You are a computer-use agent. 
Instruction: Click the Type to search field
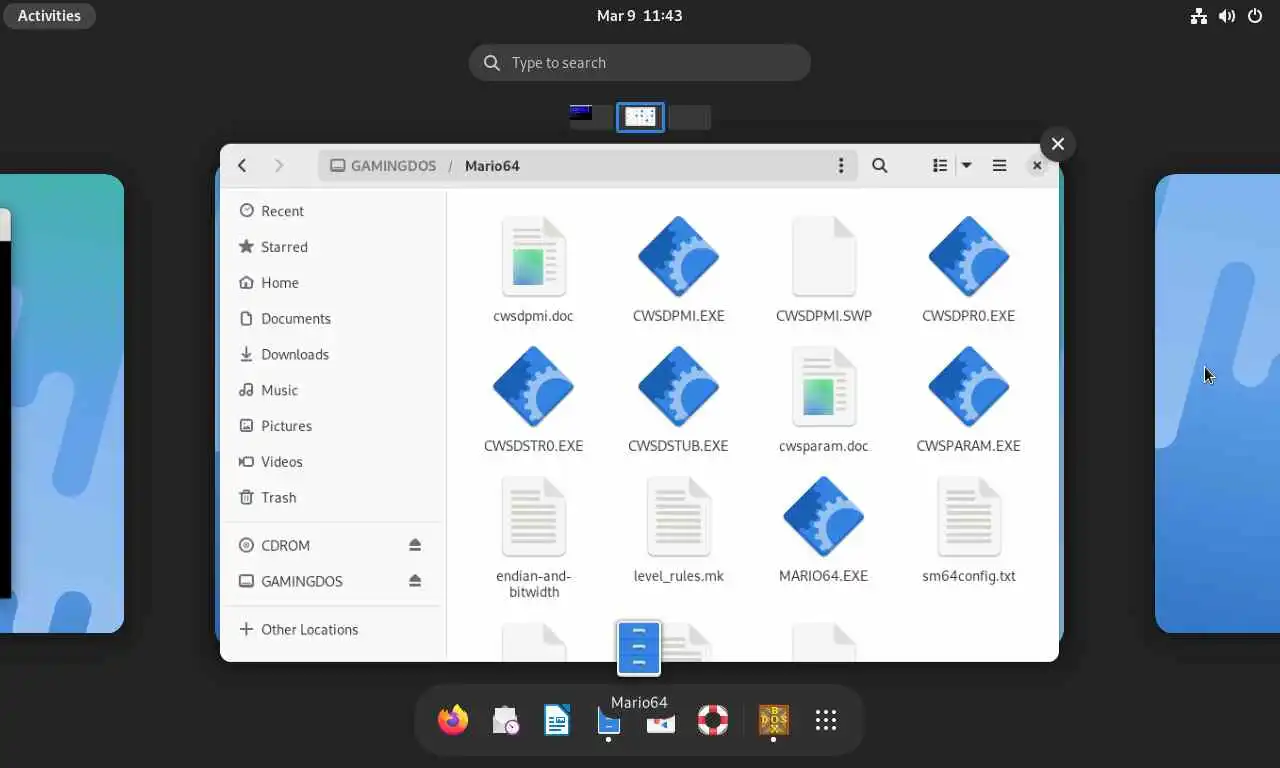click(639, 63)
